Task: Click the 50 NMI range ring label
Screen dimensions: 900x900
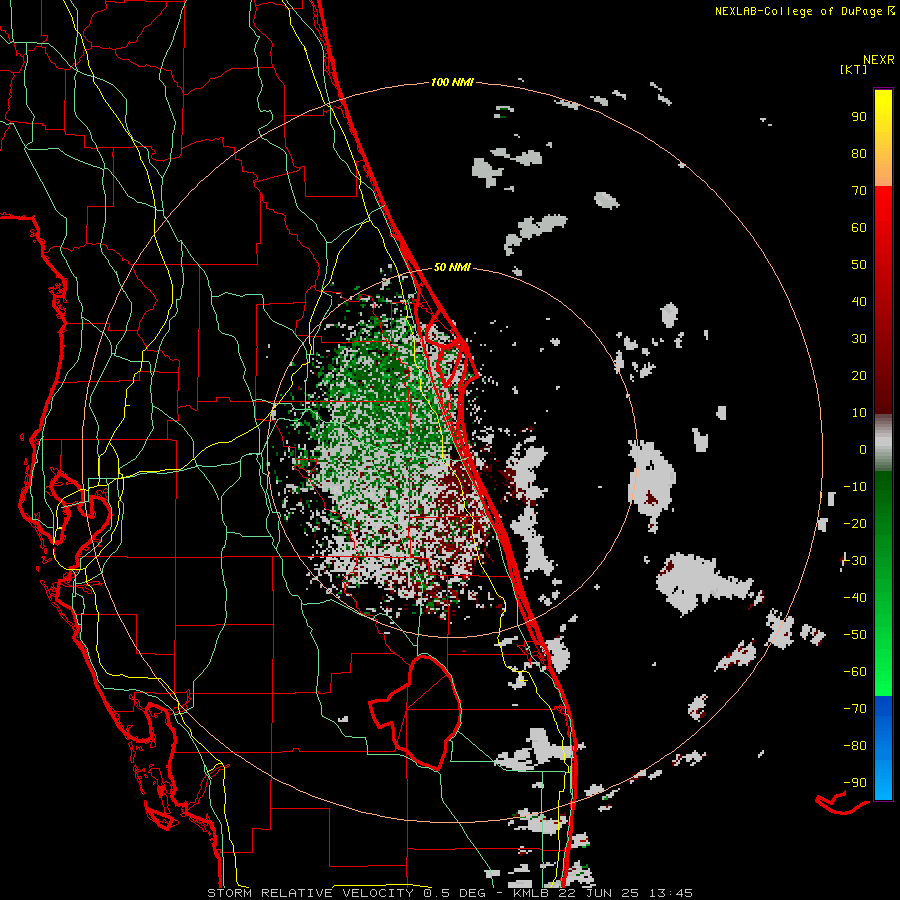Action: pos(452,267)
